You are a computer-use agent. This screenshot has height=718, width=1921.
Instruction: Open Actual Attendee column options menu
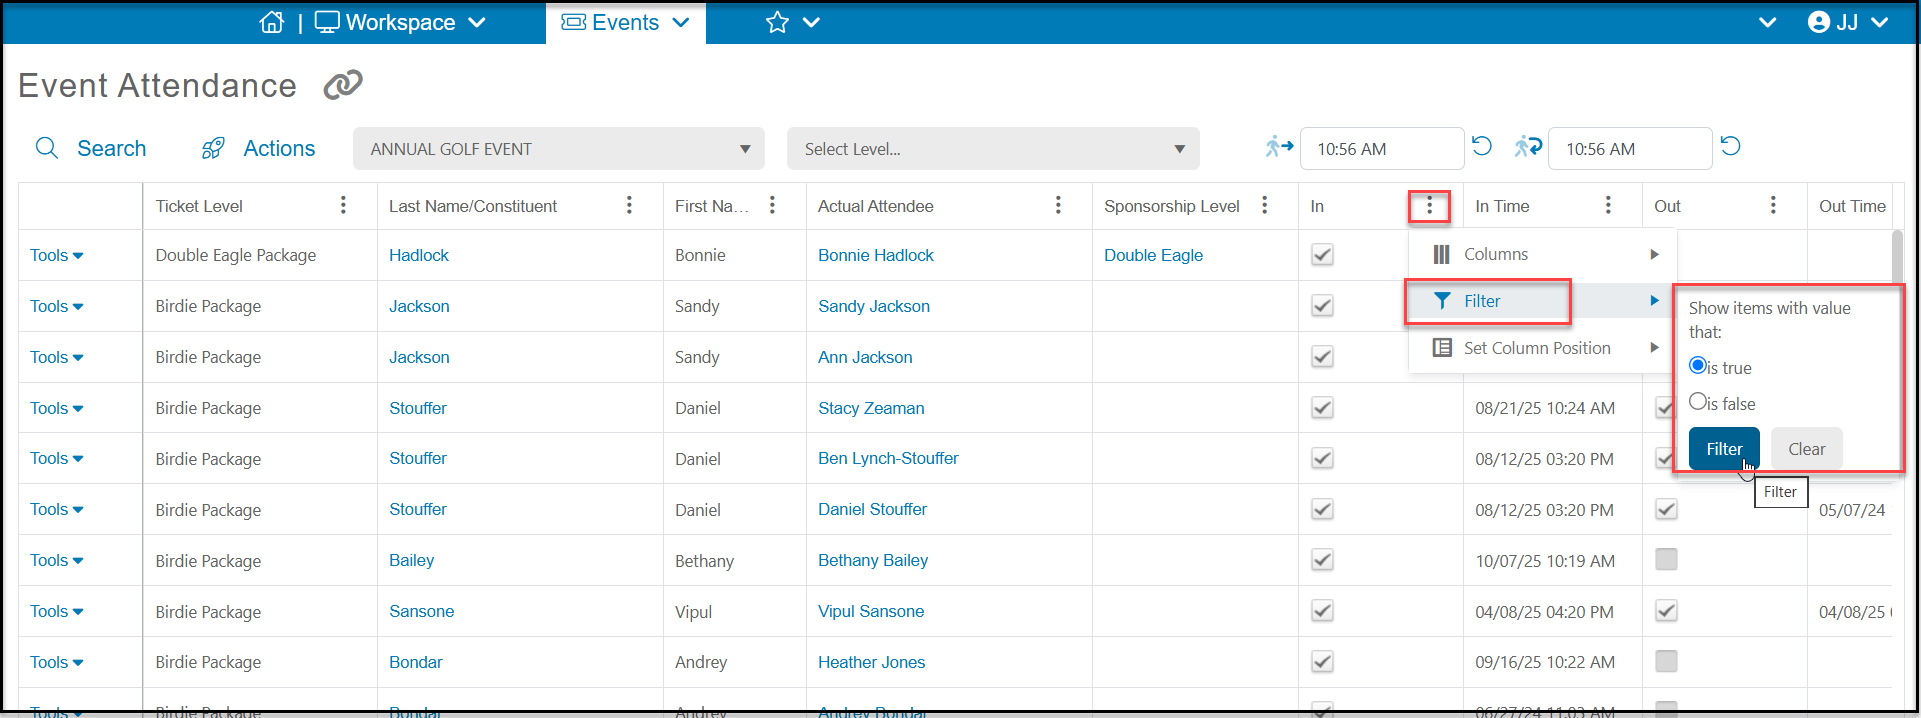(1058, 205)
